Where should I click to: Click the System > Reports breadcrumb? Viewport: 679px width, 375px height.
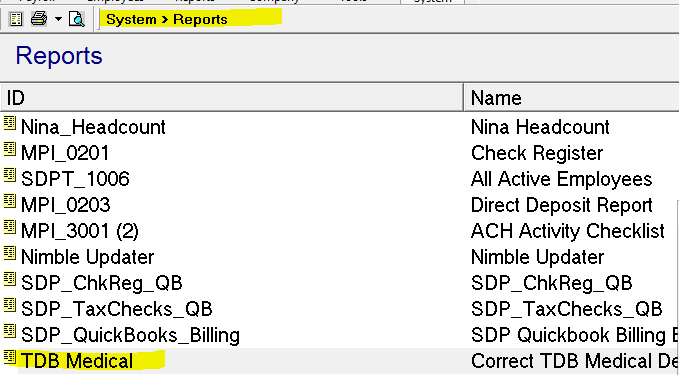coord(167,19)
